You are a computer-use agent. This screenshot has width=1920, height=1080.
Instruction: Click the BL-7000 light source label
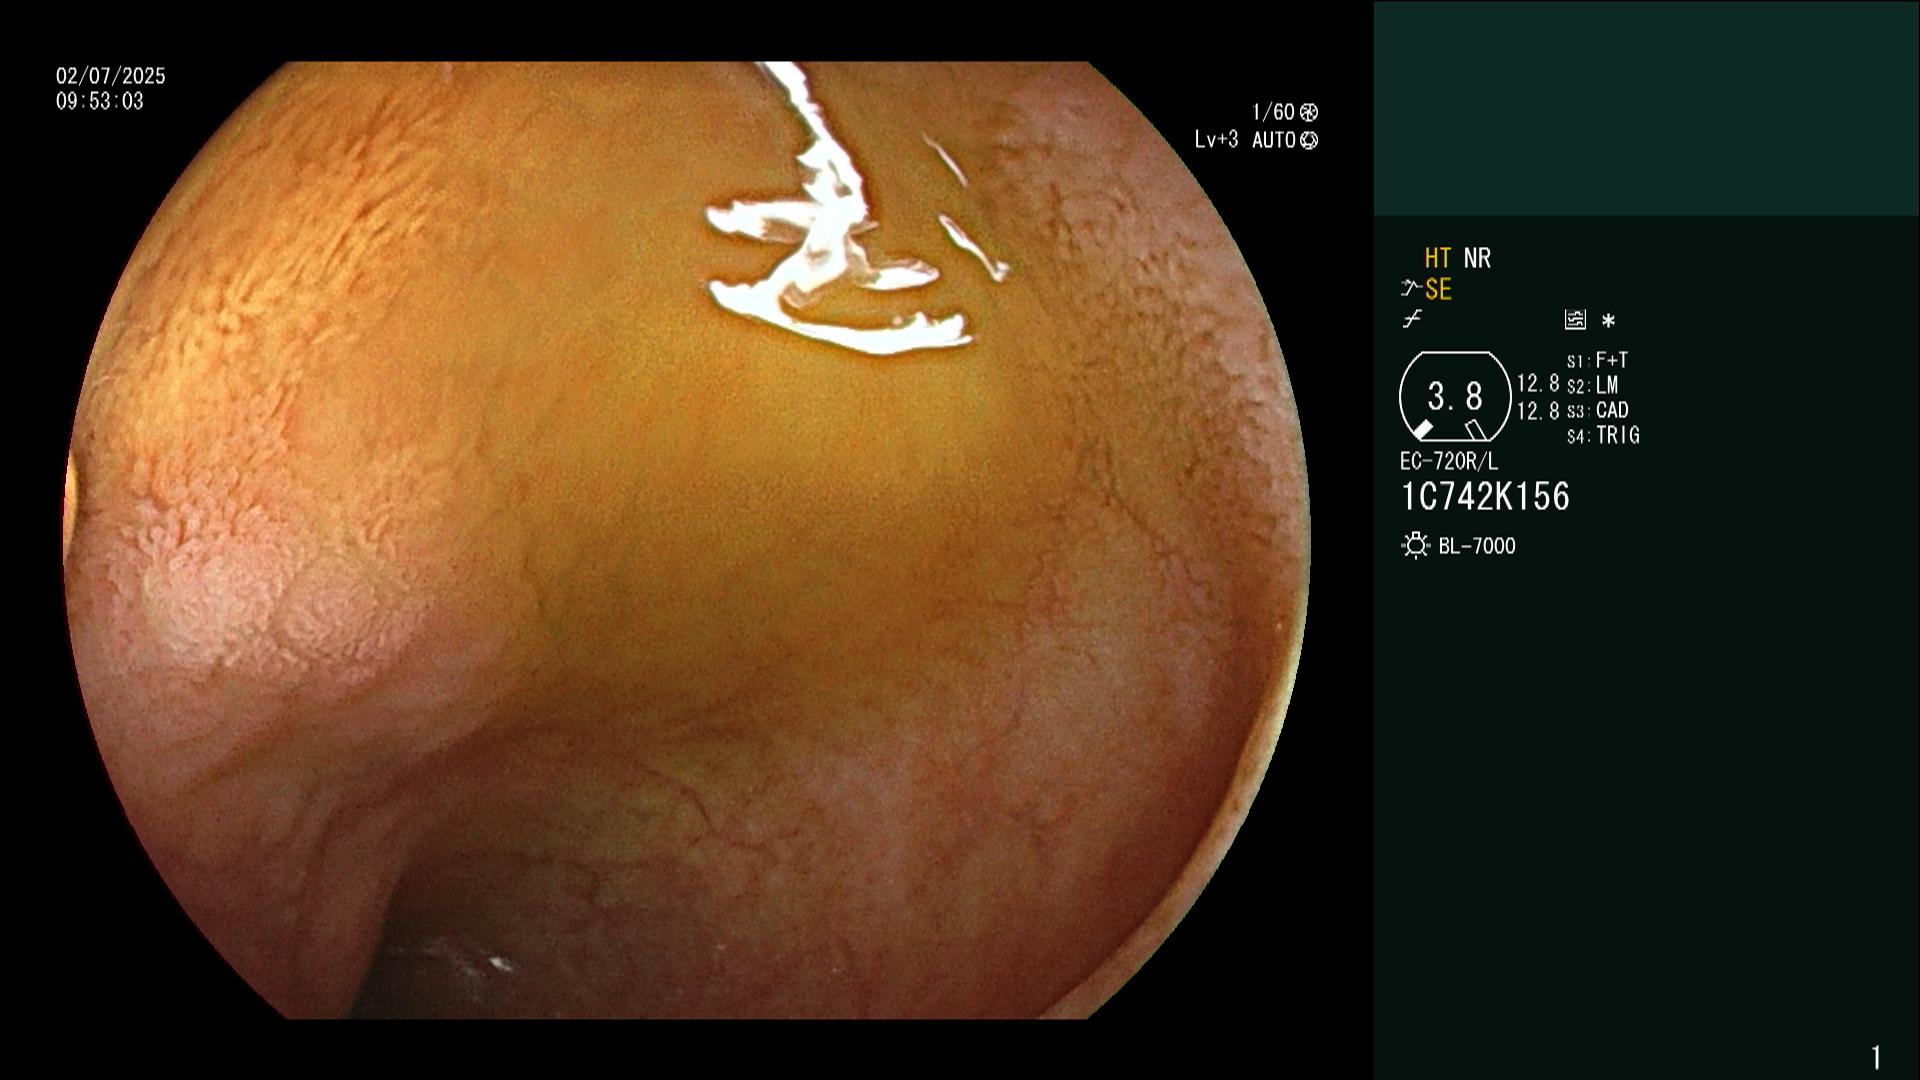click(x=1477, y=546)
